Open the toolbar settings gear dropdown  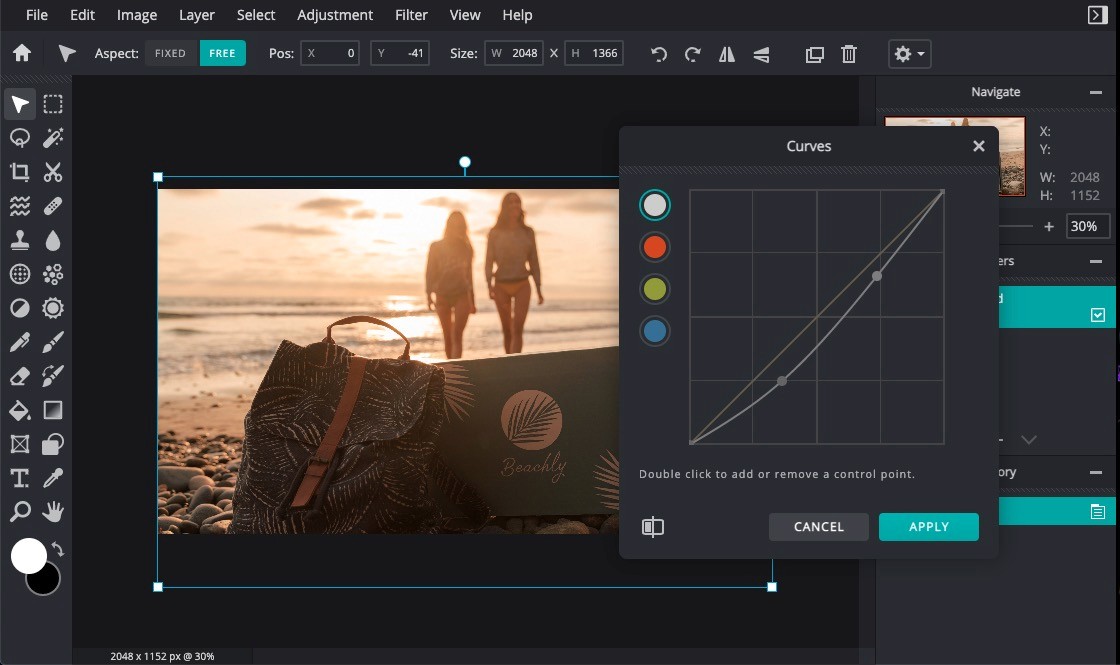(x=908, y=54)
